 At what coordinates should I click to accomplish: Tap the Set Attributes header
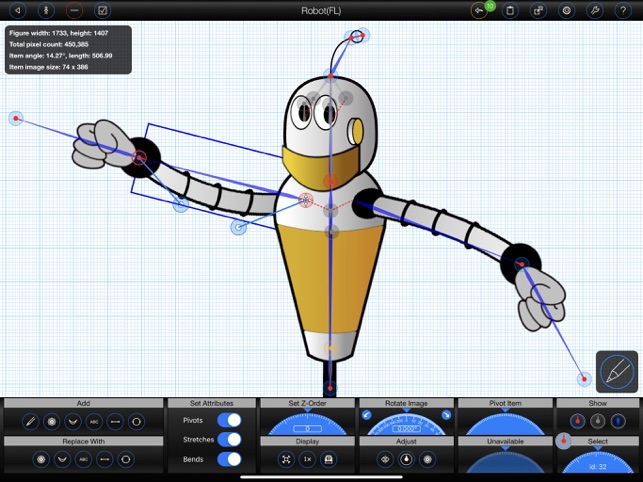click(x=212, y=403)
